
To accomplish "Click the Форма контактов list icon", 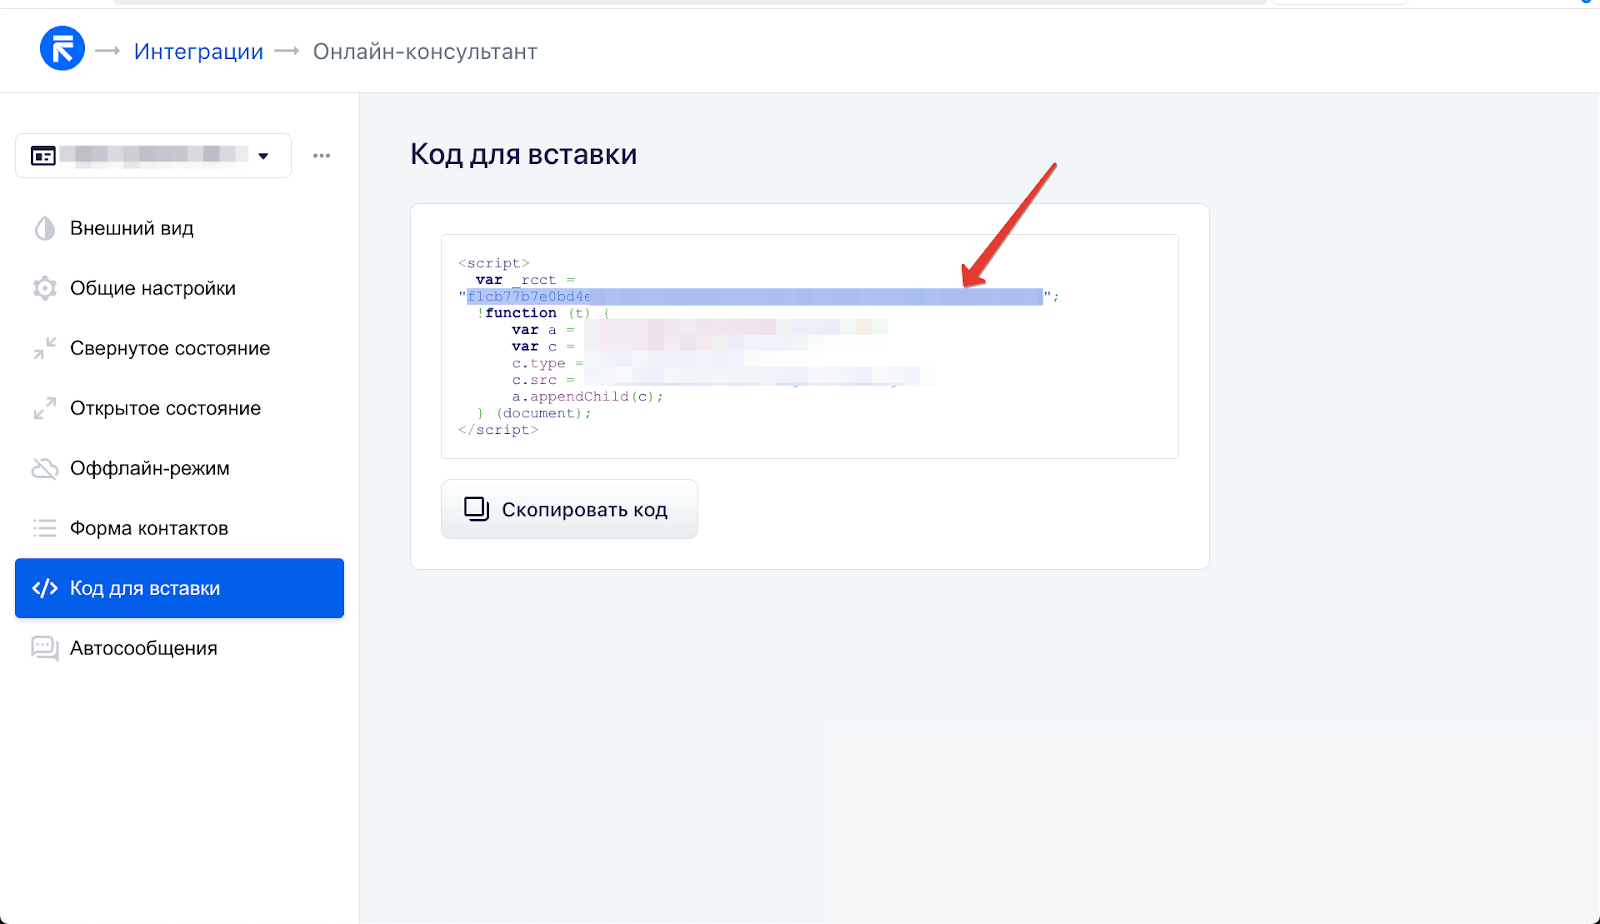I will coord(45,528).
